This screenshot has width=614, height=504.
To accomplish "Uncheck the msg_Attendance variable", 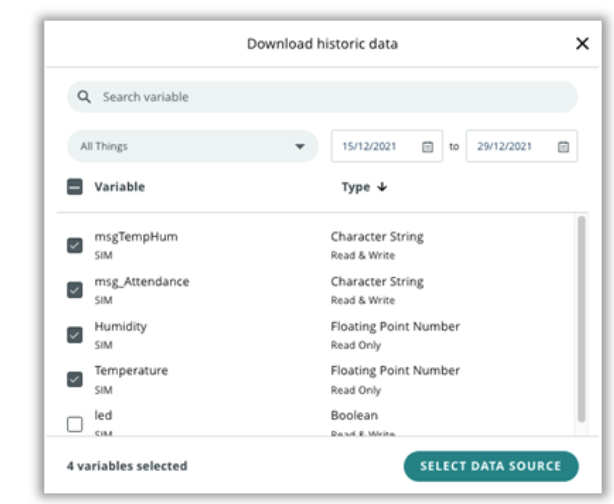I will (x=75, y=290).
